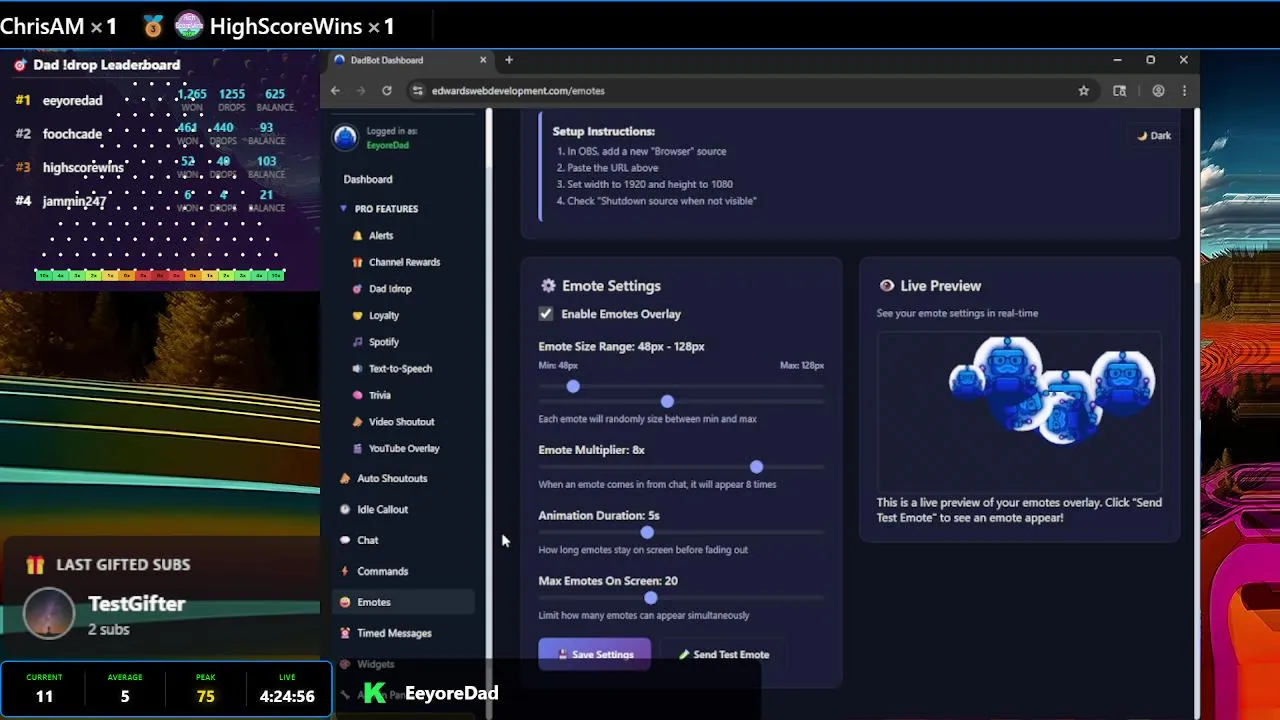Click the Chat bubble icon
This screenshot has height=720, width=1280.
click(x=345, y=540)
